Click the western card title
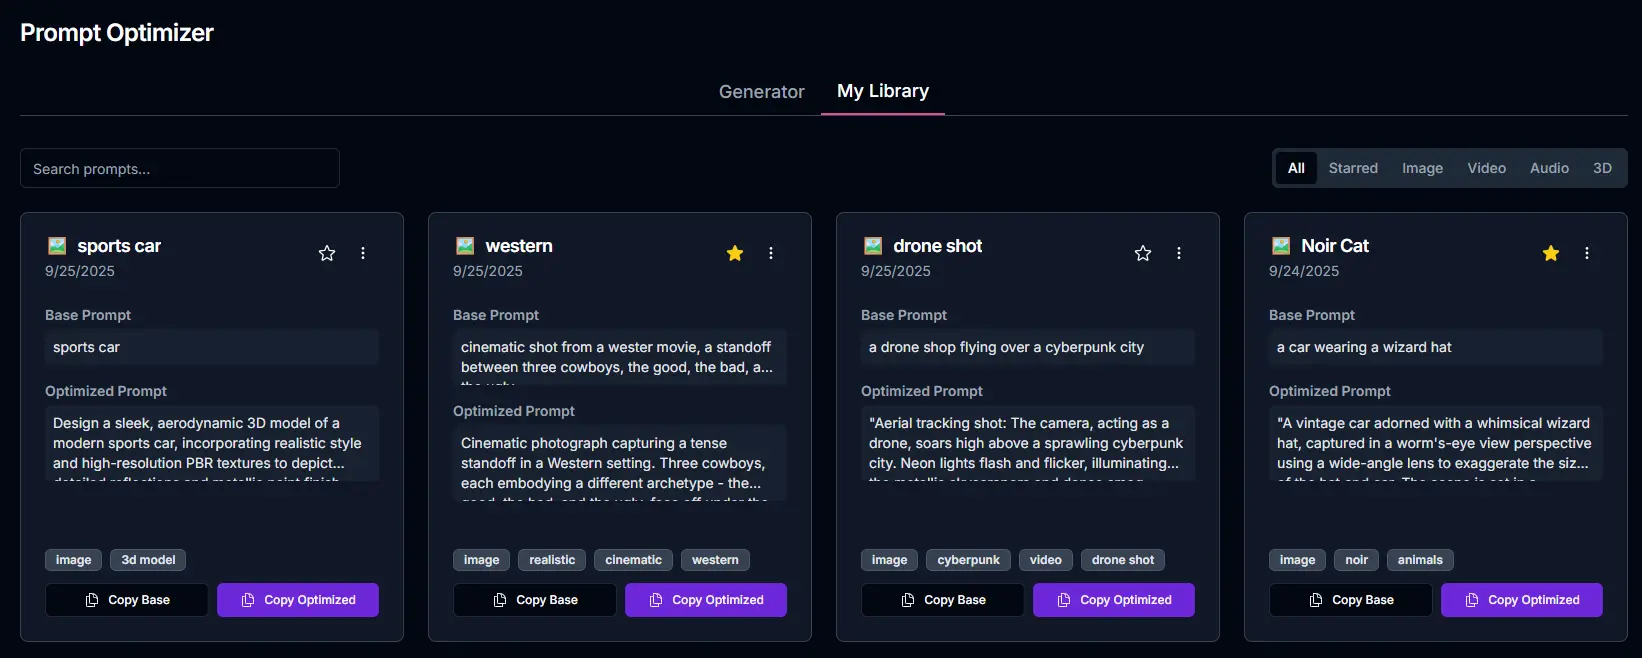Image resolution: width=1642 pixels, height=658 pixels. (x=519, y=246)
